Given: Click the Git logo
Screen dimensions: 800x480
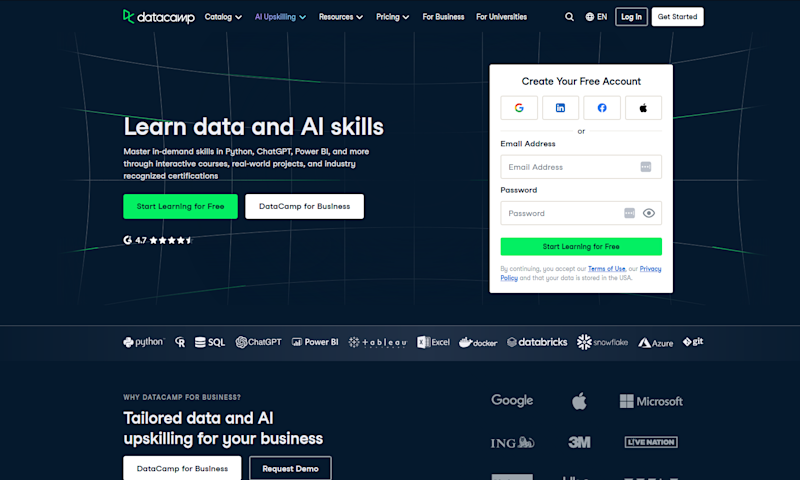Looking at the screenshot, I should [x=693, y=341].
